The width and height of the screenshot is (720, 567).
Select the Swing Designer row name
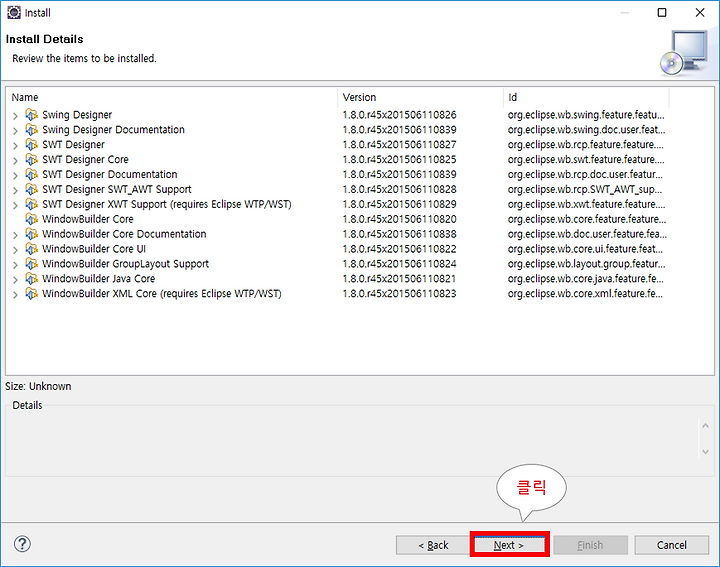(77, 115)
